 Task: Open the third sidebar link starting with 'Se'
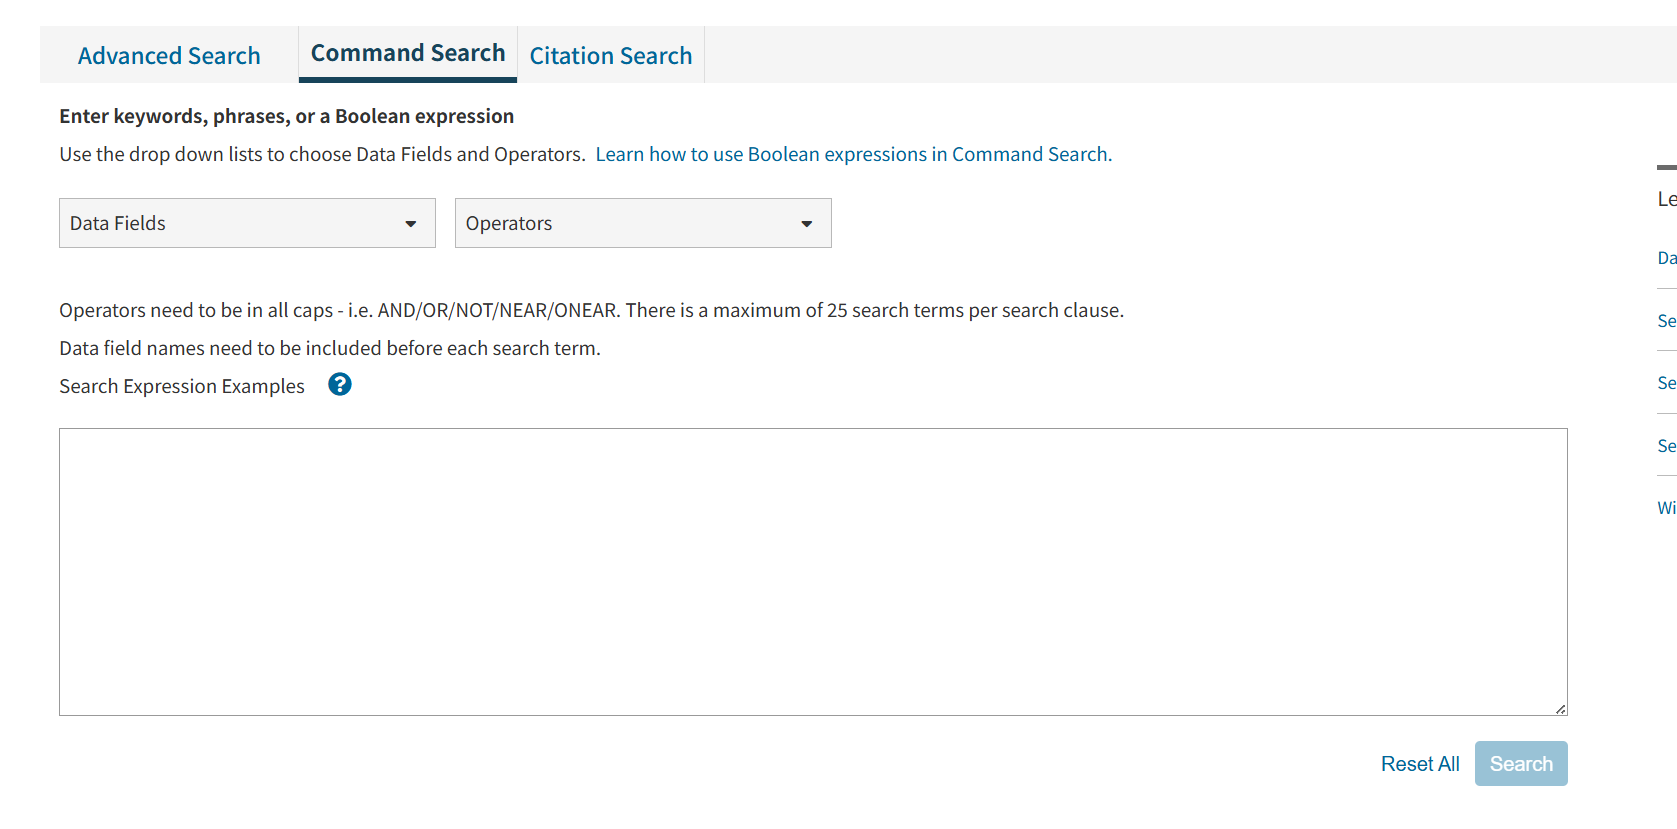point(1666,382)
